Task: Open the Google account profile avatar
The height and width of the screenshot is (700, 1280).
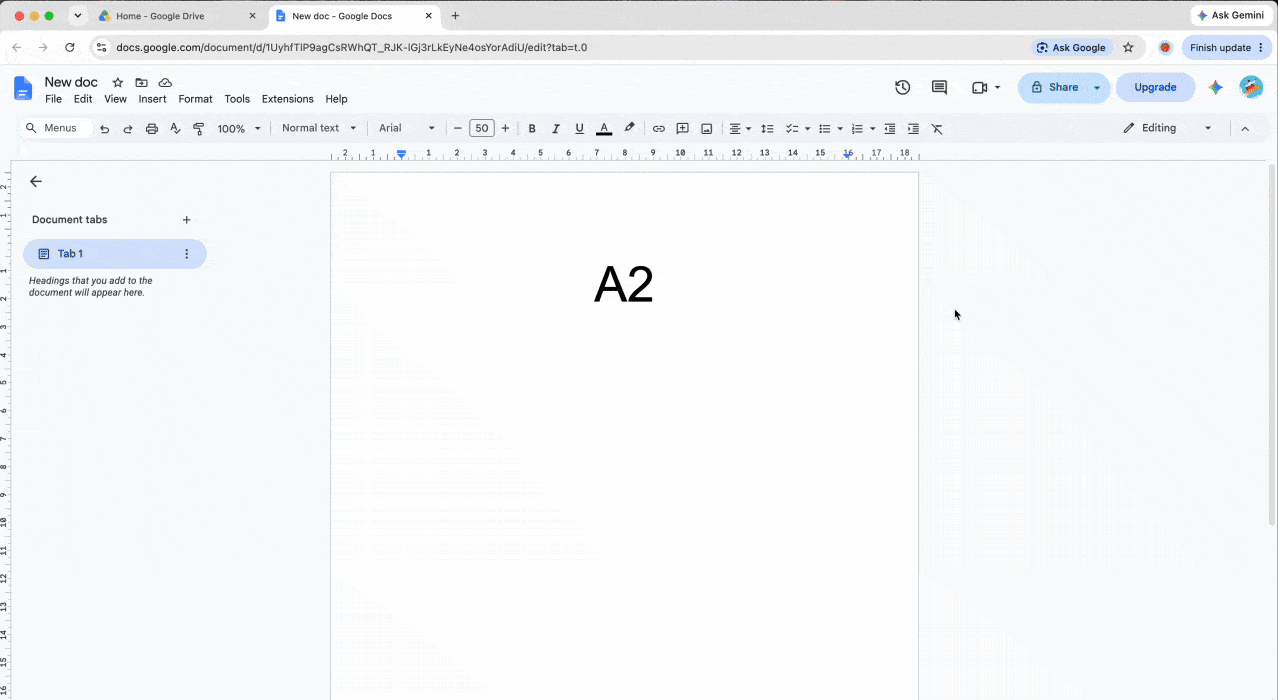Action: pos(1251,87)
